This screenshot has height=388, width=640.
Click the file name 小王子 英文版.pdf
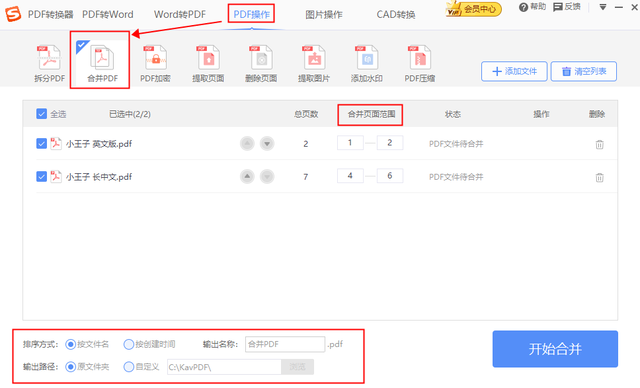[x=99, y=144]
